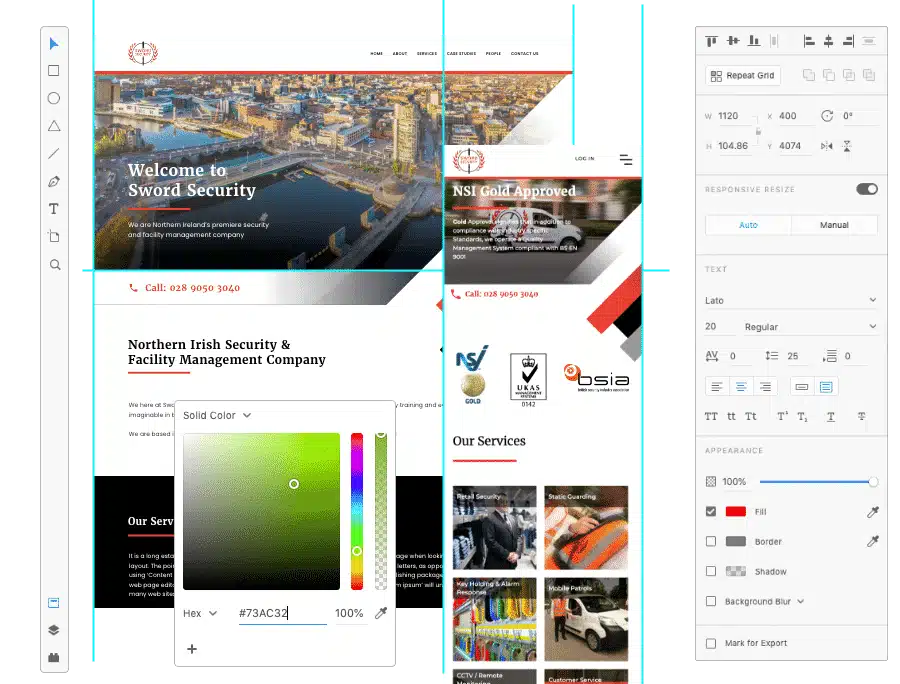Choose the Line tool

click(54, 153)
